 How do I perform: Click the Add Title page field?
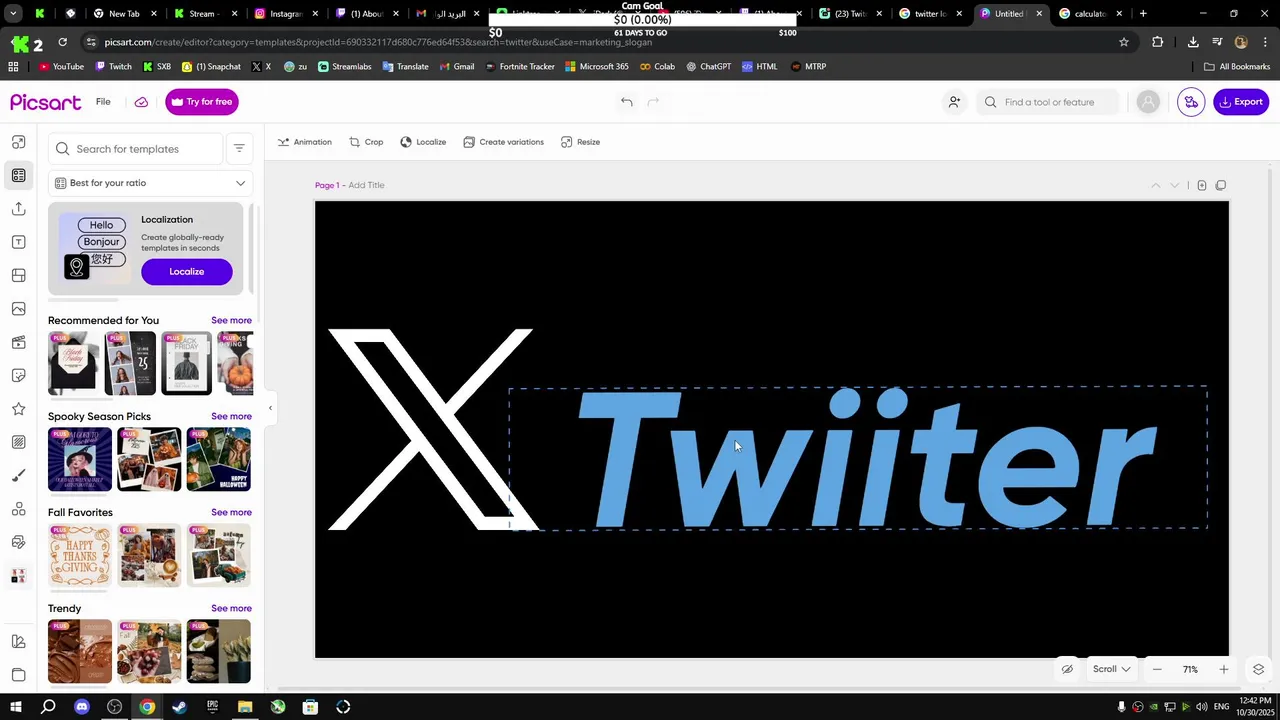[366, 185]
